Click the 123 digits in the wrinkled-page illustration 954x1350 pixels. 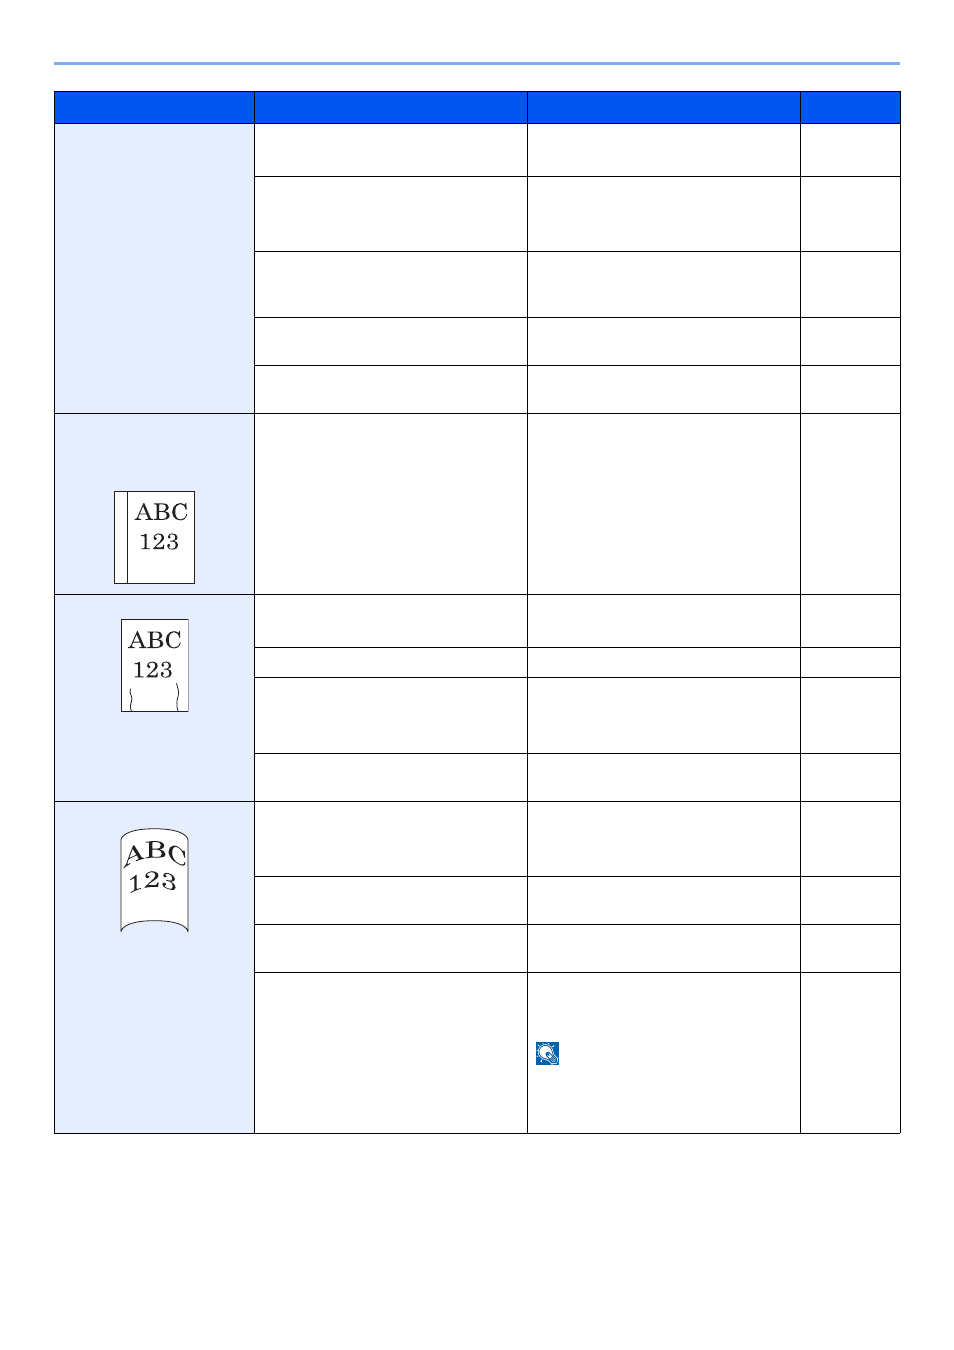153,670
